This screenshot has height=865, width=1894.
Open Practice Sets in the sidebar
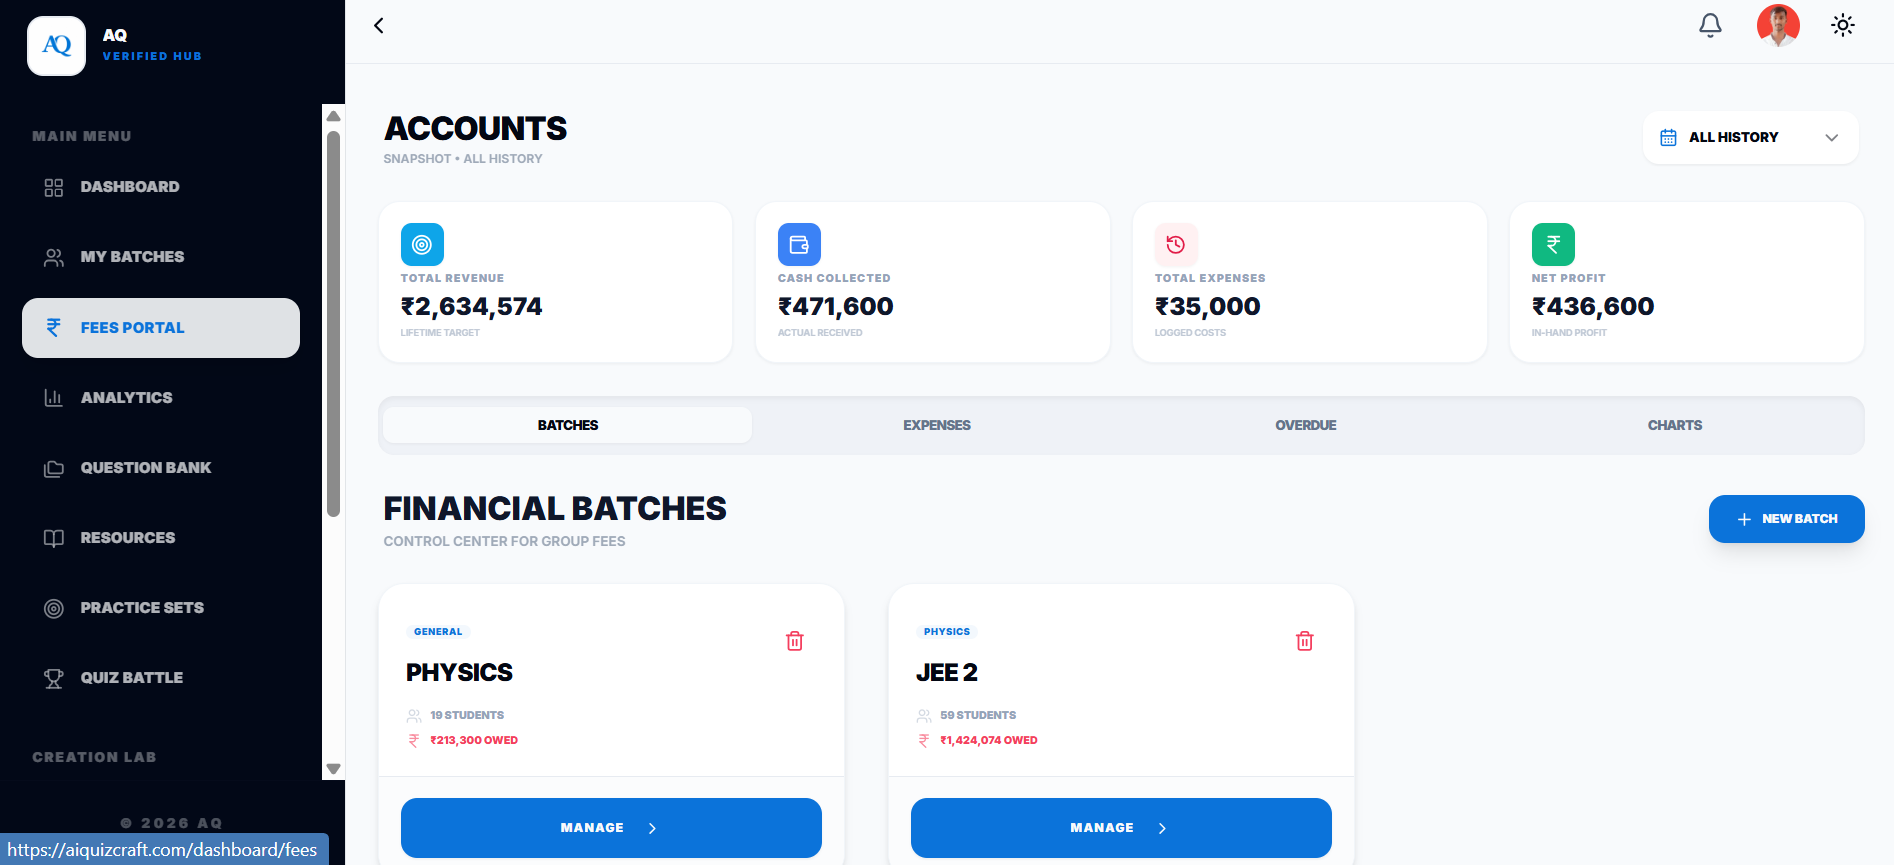[x=161, y=608]
